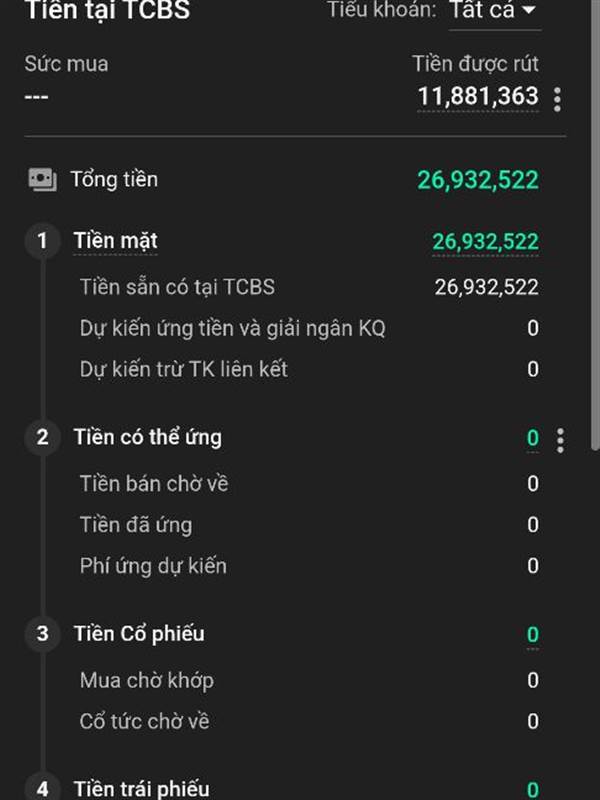Click the green zero of Tiền Cổ phiếu
The image size is (600, 800).
533,635
